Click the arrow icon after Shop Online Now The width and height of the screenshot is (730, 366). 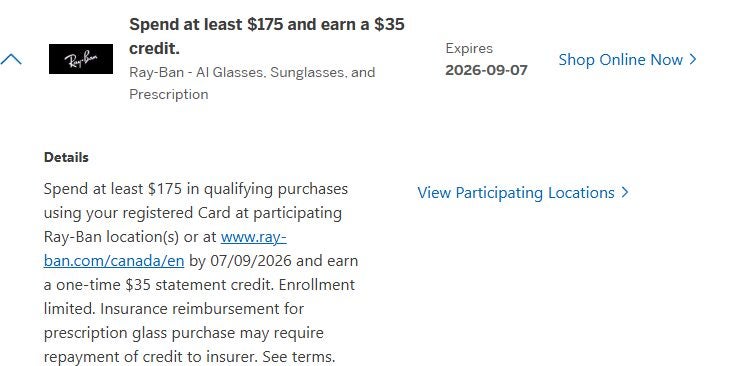click(693, 60)
